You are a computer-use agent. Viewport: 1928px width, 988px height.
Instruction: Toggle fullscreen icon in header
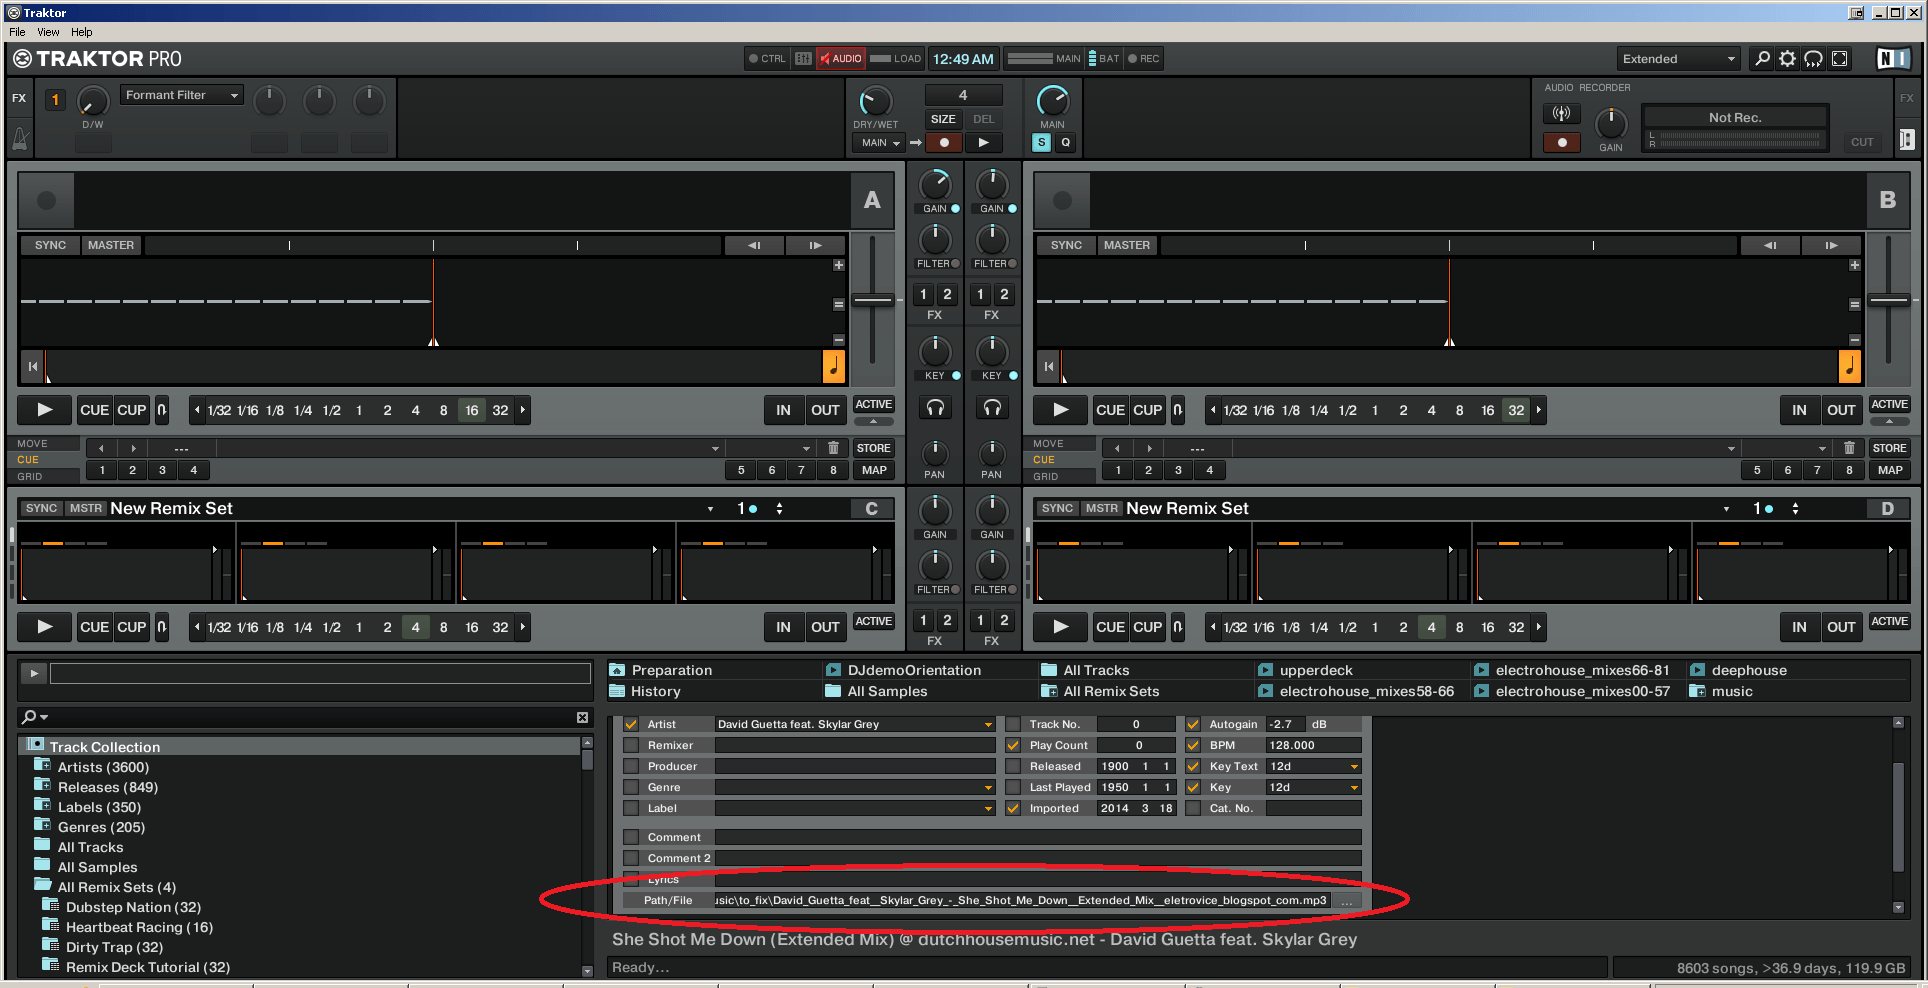point(1840,59)
